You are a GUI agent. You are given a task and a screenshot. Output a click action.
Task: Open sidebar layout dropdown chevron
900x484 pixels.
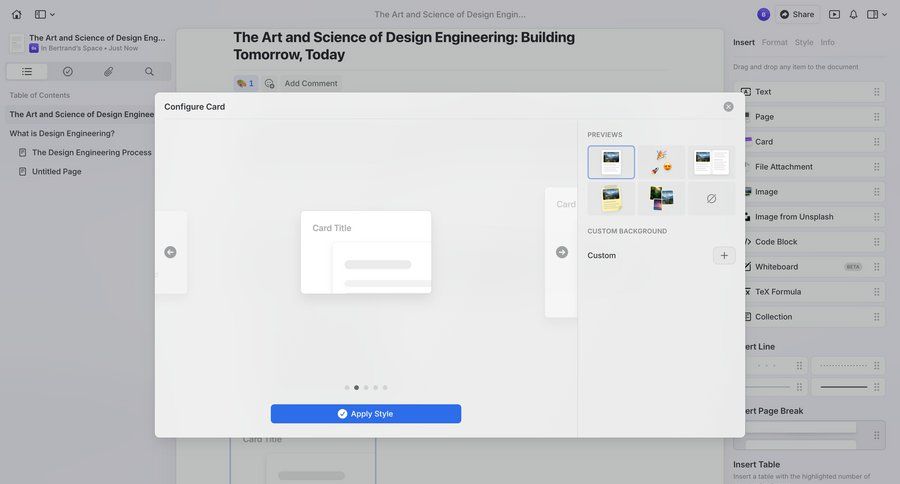(52, 14)
